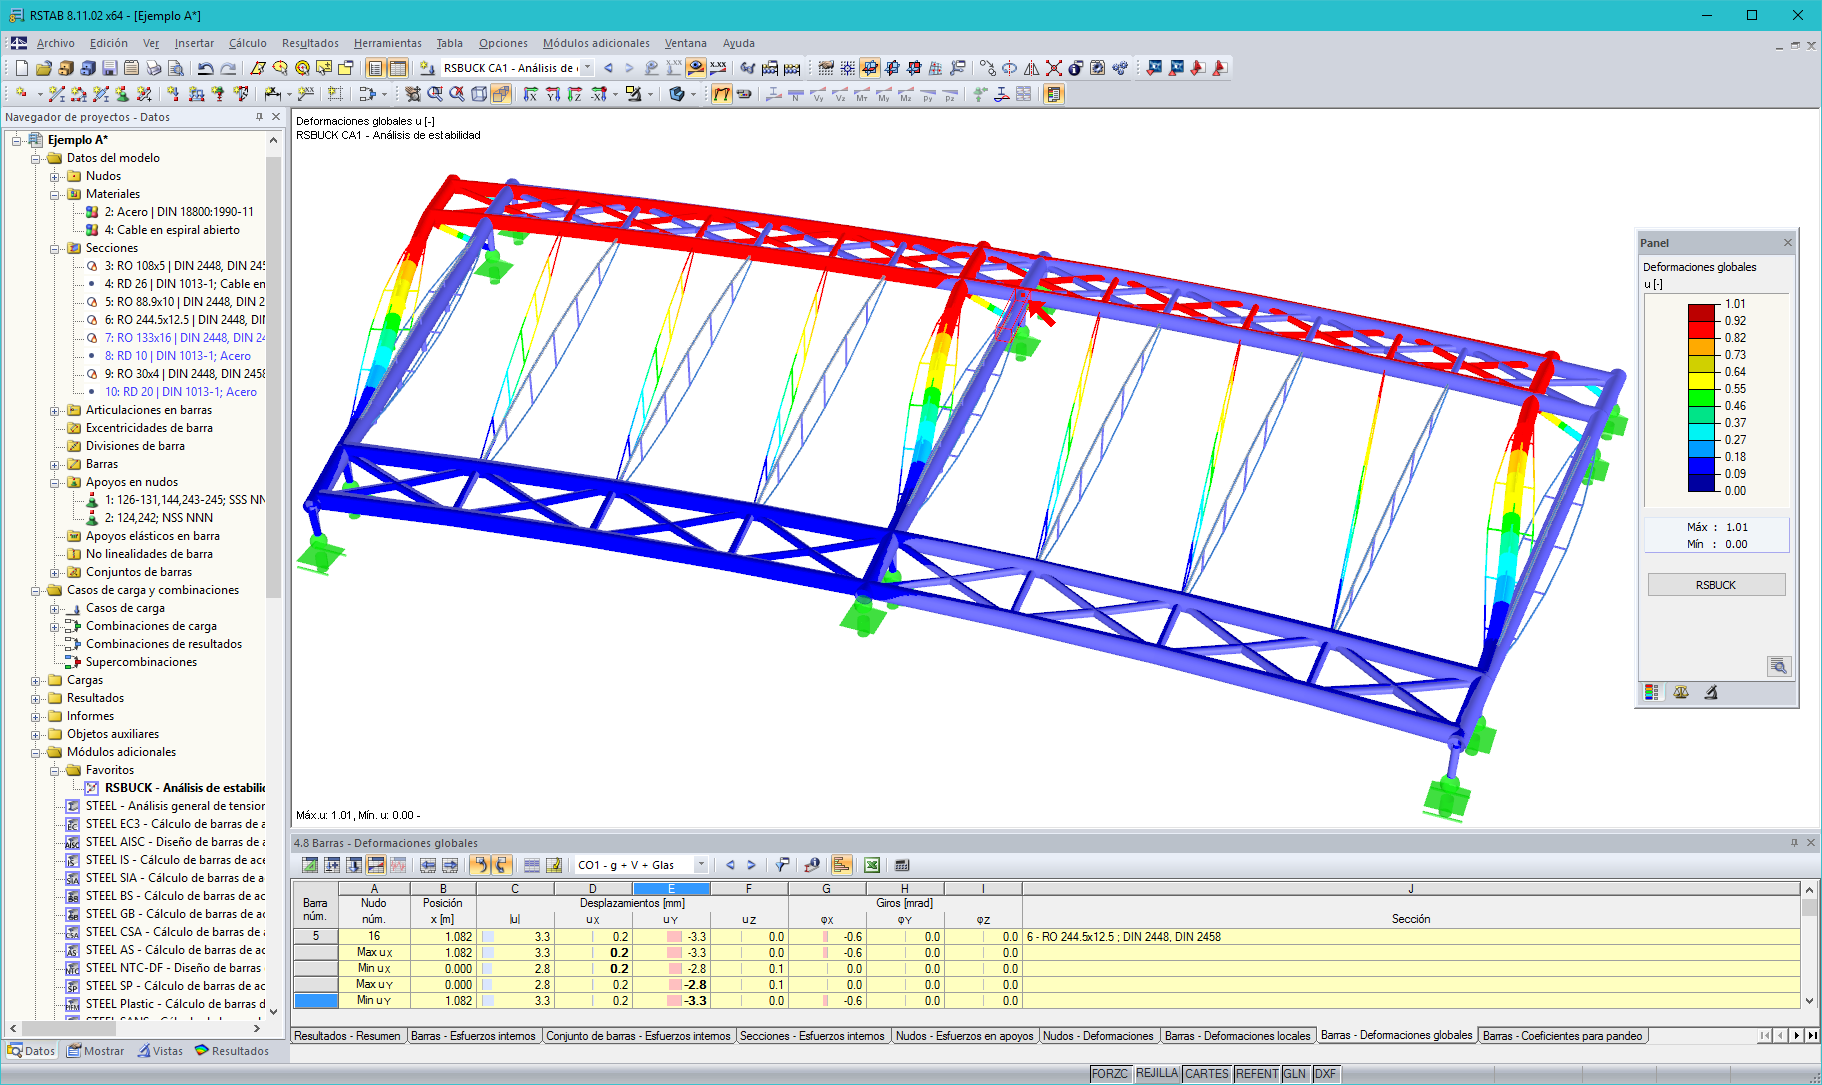Expand the Barras tree node
The height and width of the screenshot is (1085, 1822).
[x=55, y=464]
